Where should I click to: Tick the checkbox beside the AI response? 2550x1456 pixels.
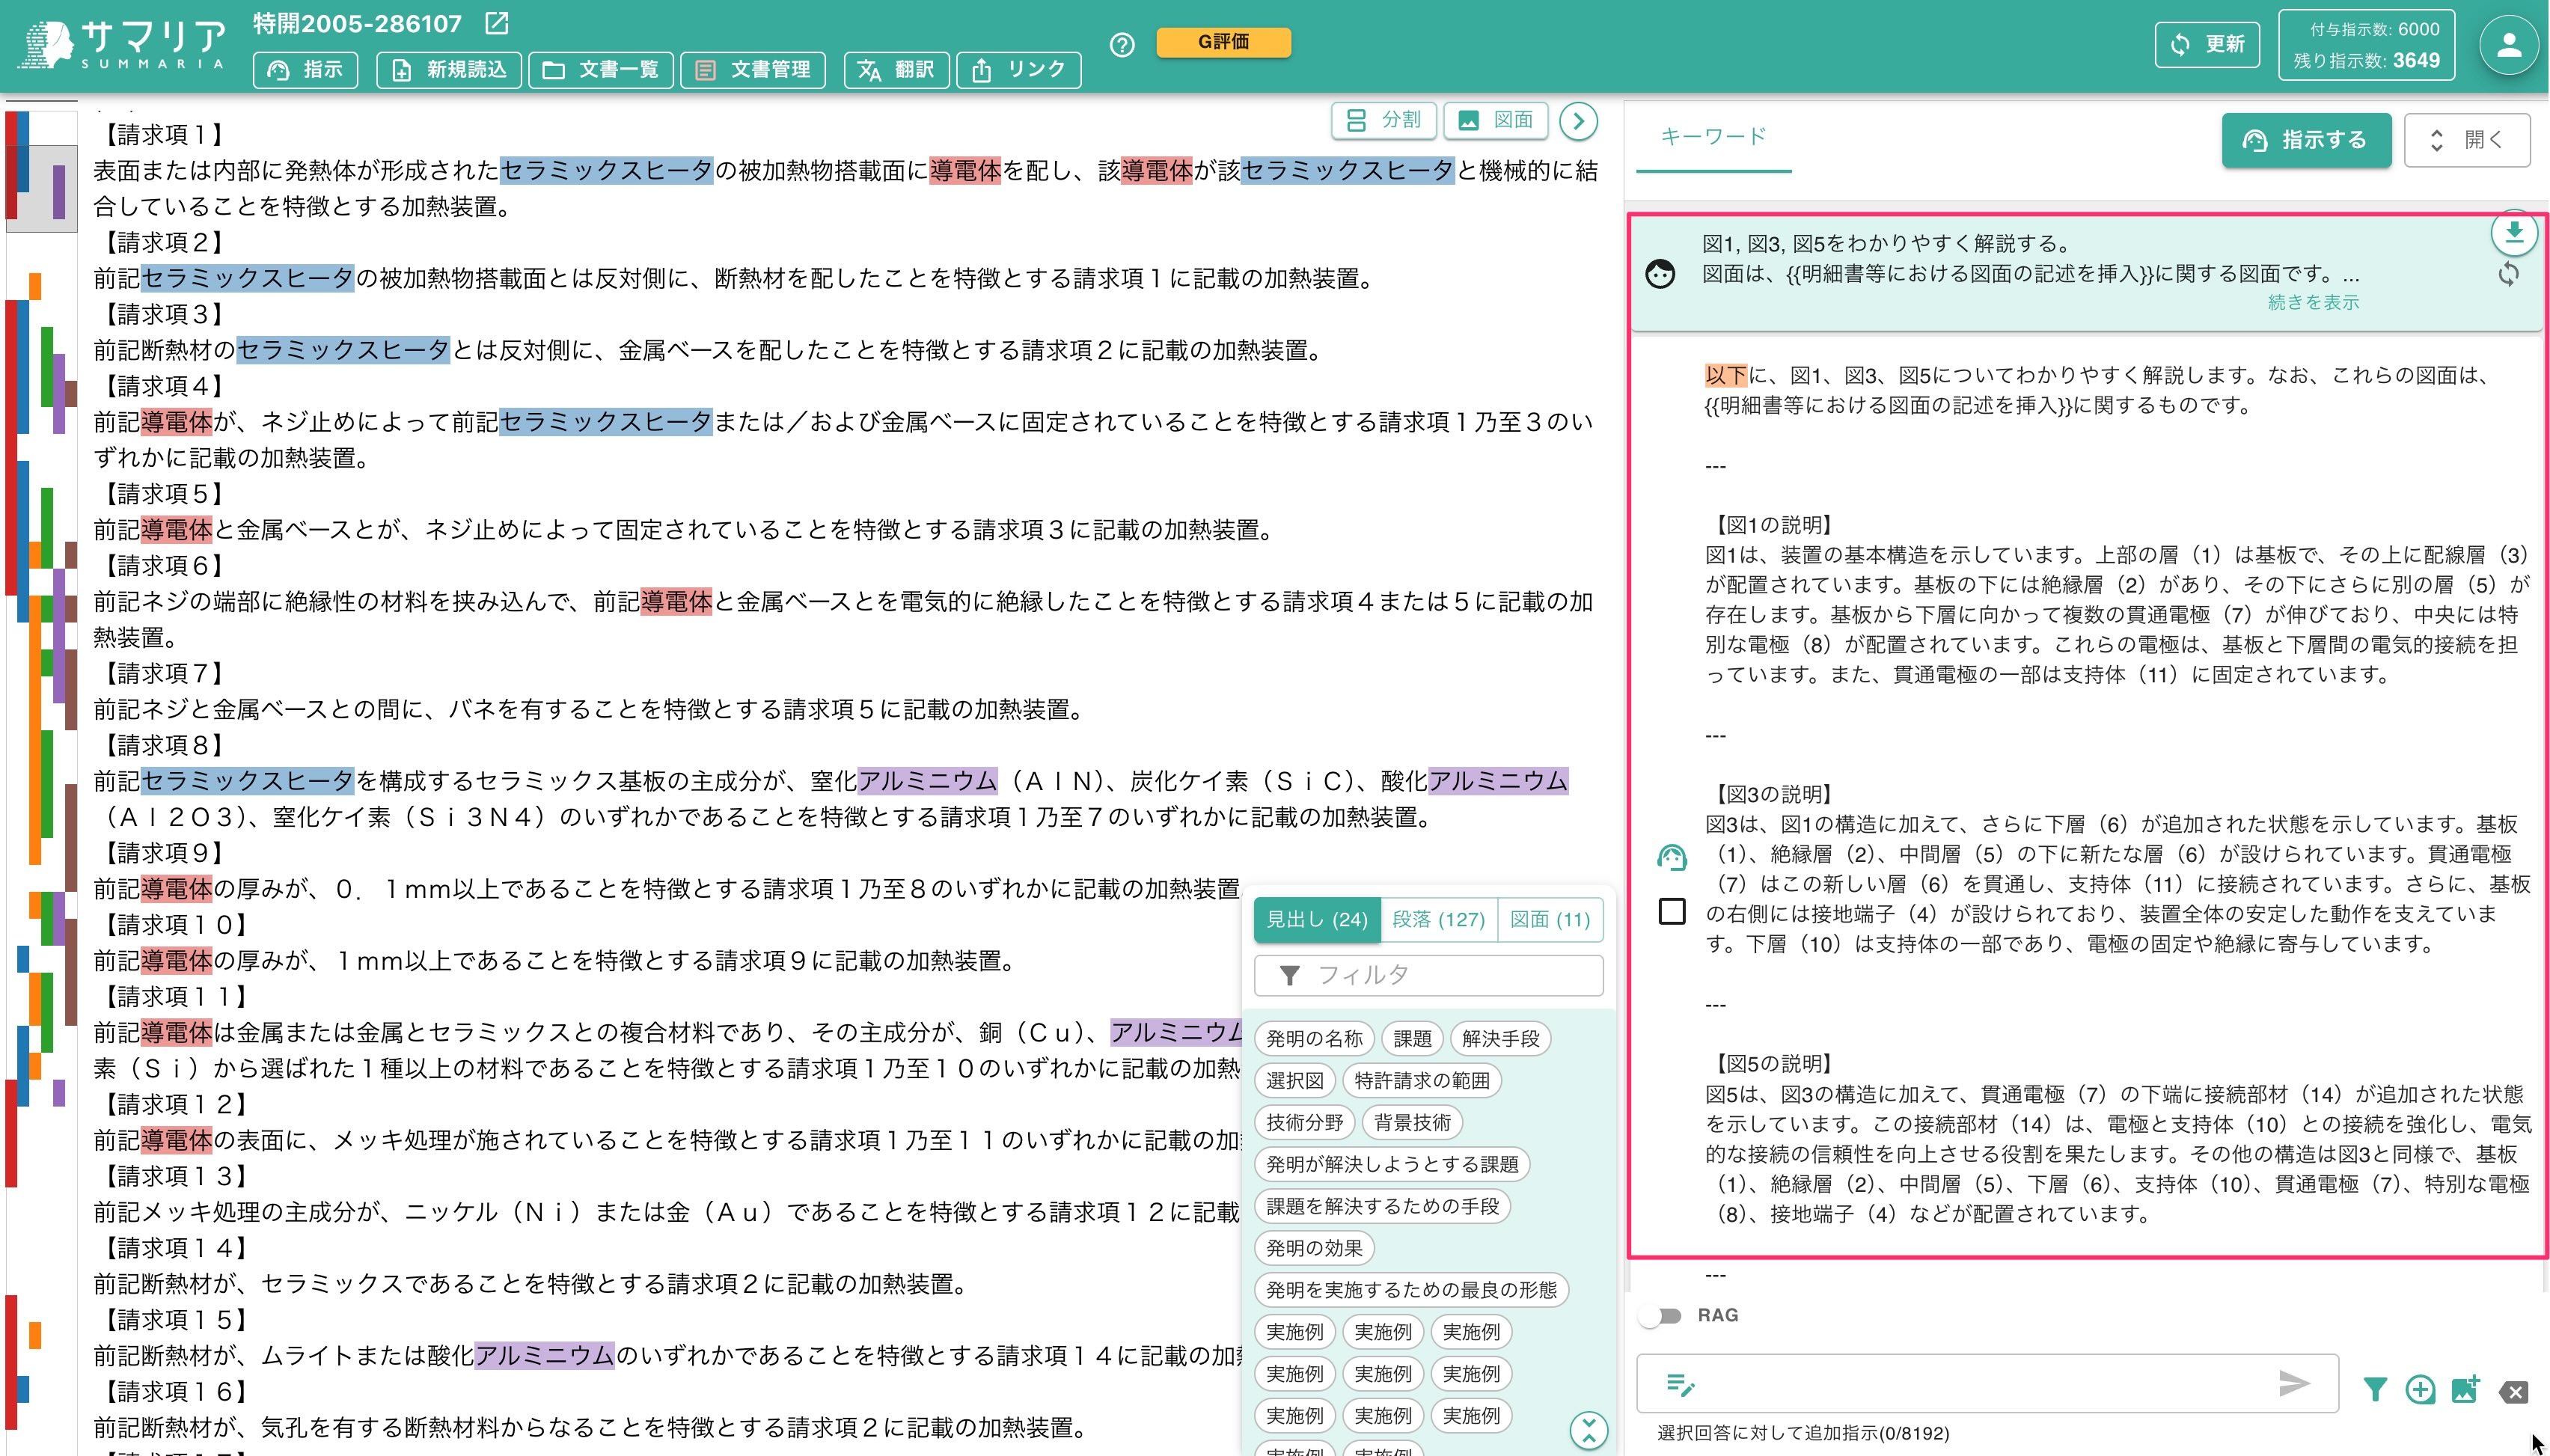pos(1671,911)
